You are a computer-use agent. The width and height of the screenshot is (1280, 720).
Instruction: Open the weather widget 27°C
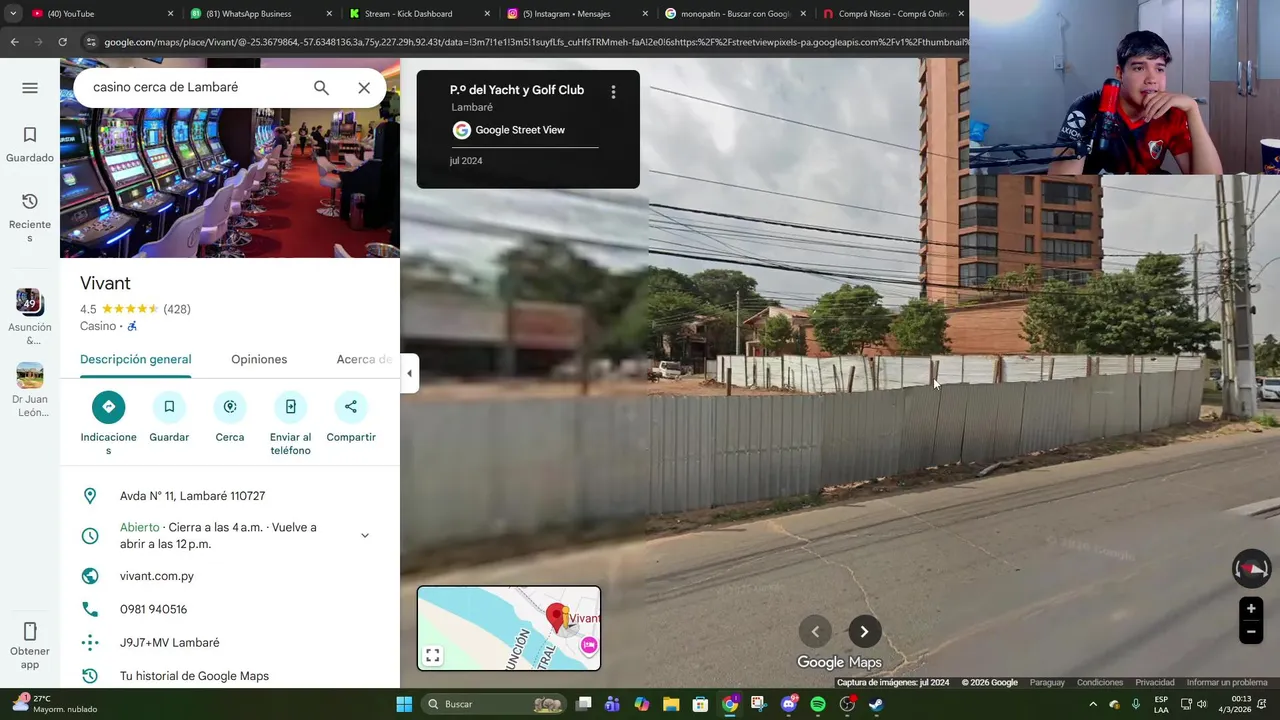click(x=55, y=704)
